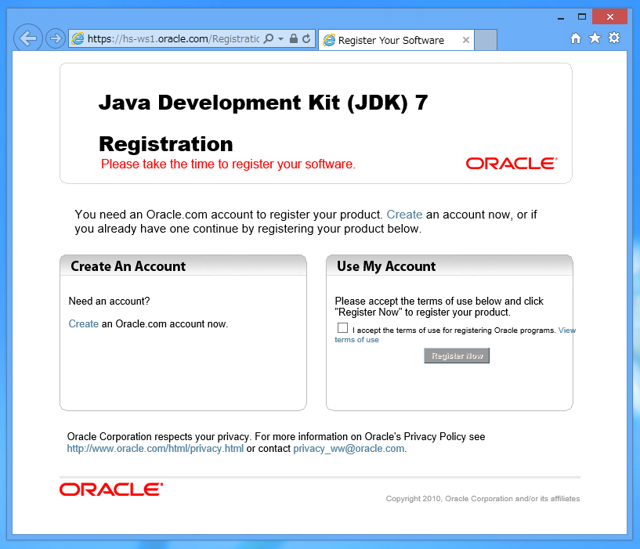This screenshot has width=640, height=549.
Task: Click the browser forward arrow button
Action: (55, 39)
